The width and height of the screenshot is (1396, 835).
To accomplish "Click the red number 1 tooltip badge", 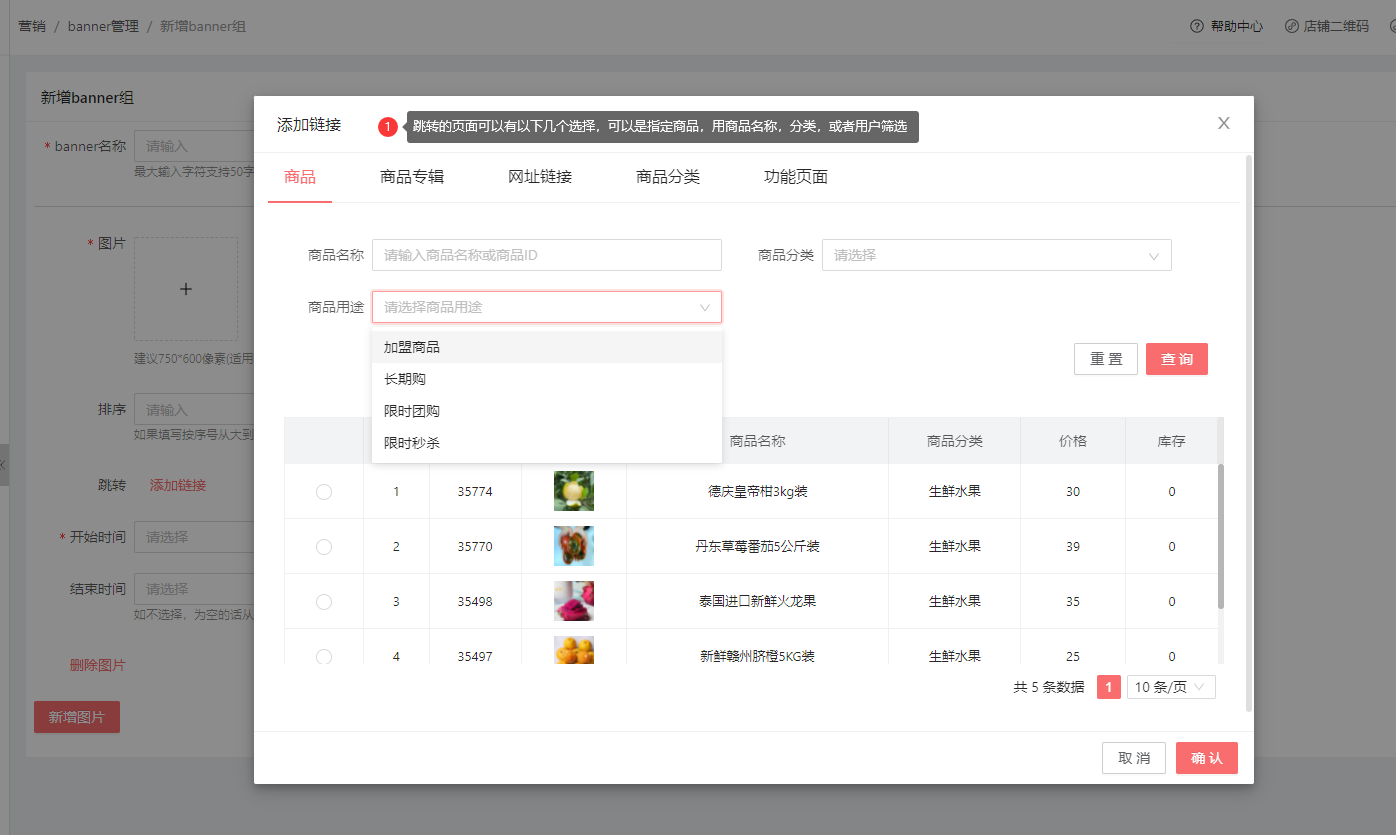I will (x=388, y=127).
